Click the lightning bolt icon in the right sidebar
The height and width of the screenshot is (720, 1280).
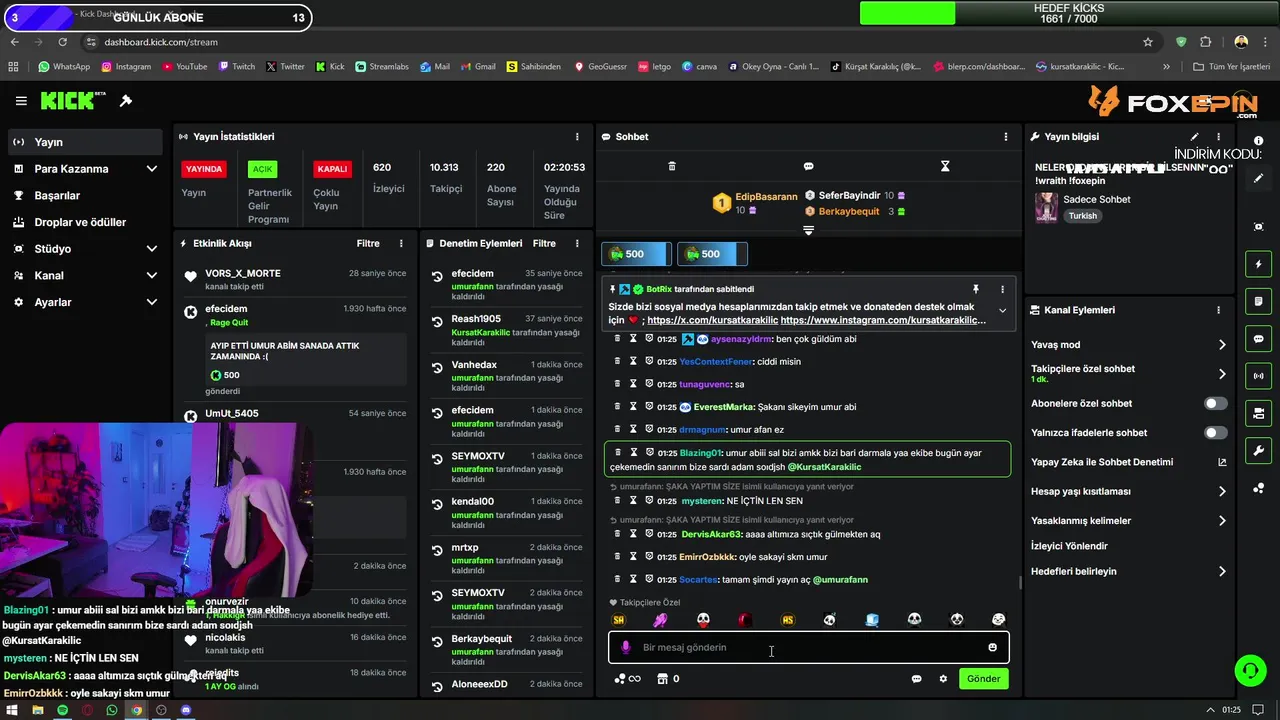(1258, 264)
